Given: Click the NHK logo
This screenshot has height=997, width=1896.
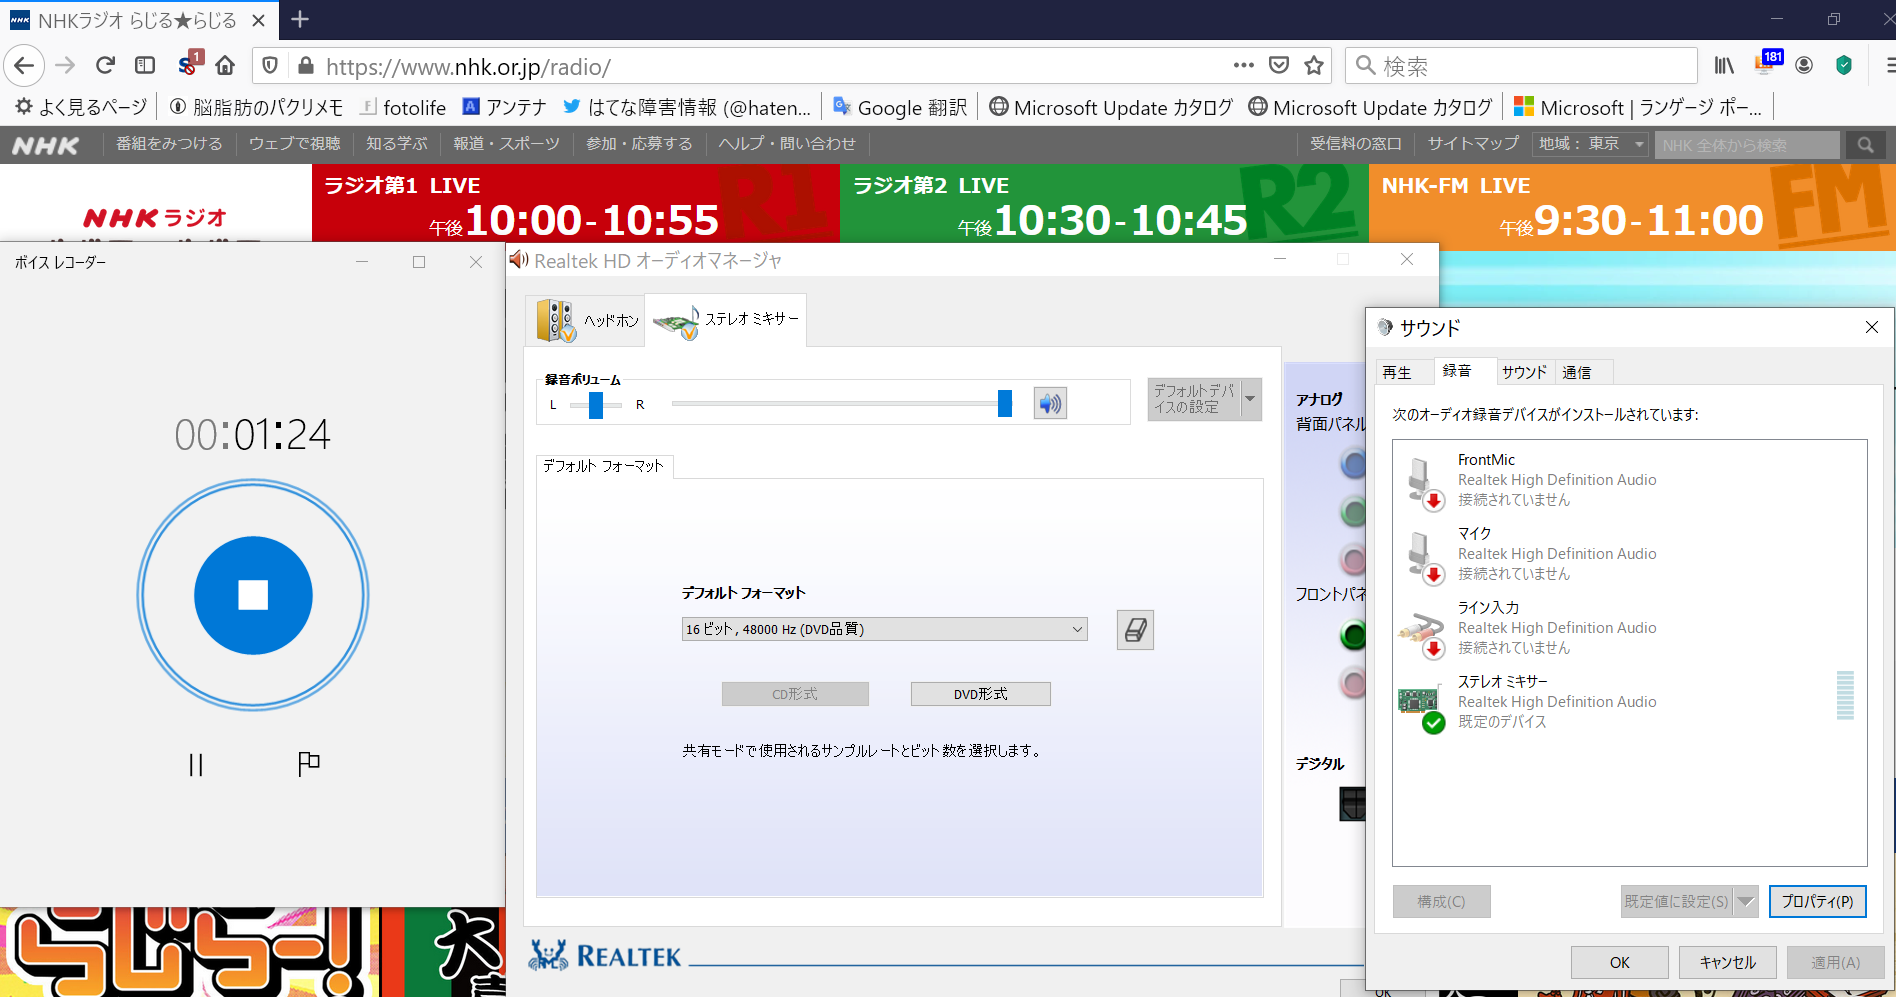Looking at the screenshot, I should pos(46,146).
